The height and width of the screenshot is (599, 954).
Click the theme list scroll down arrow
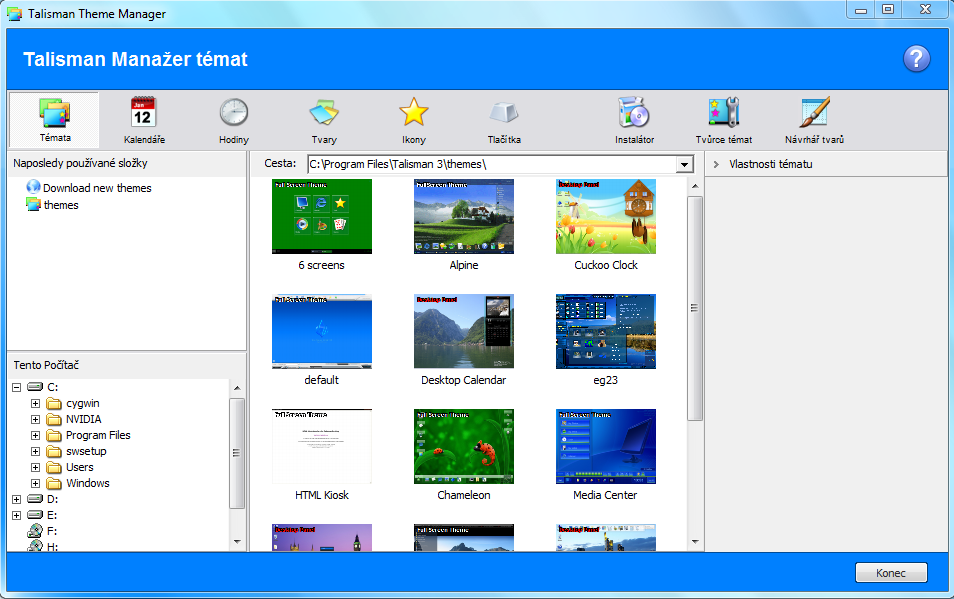695,542
